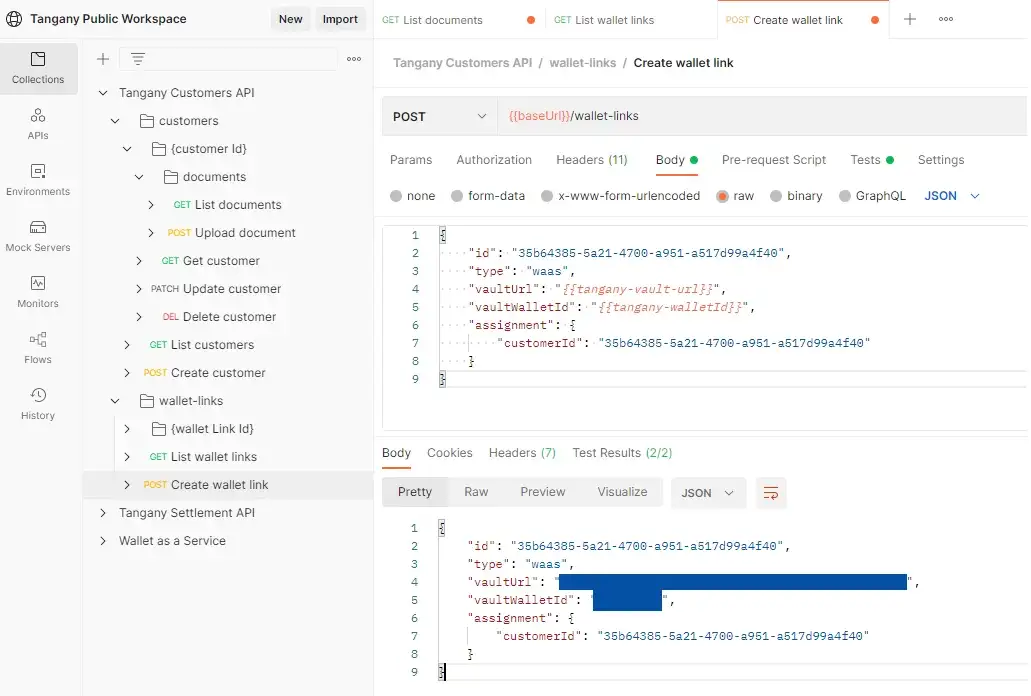Expand the {wallet Link Id} folder
1031x696 pixels.
tap(127, 429)
